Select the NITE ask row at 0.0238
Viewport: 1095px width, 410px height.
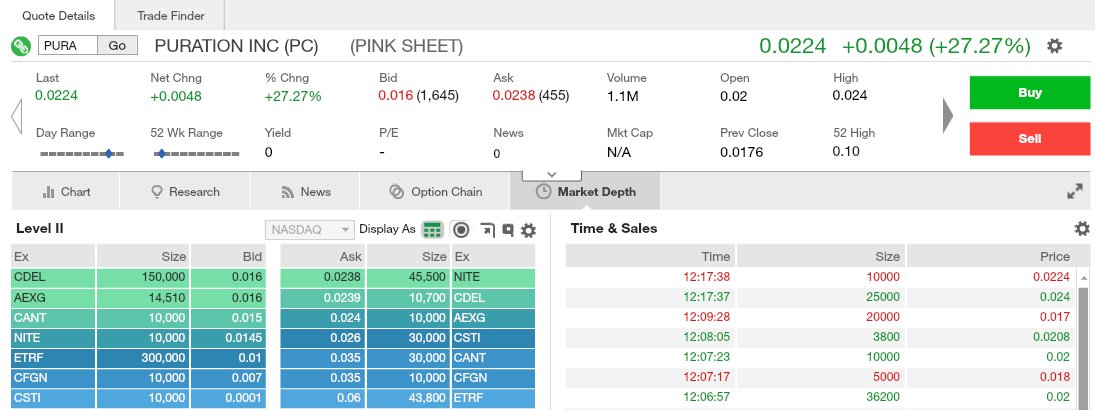408,277
